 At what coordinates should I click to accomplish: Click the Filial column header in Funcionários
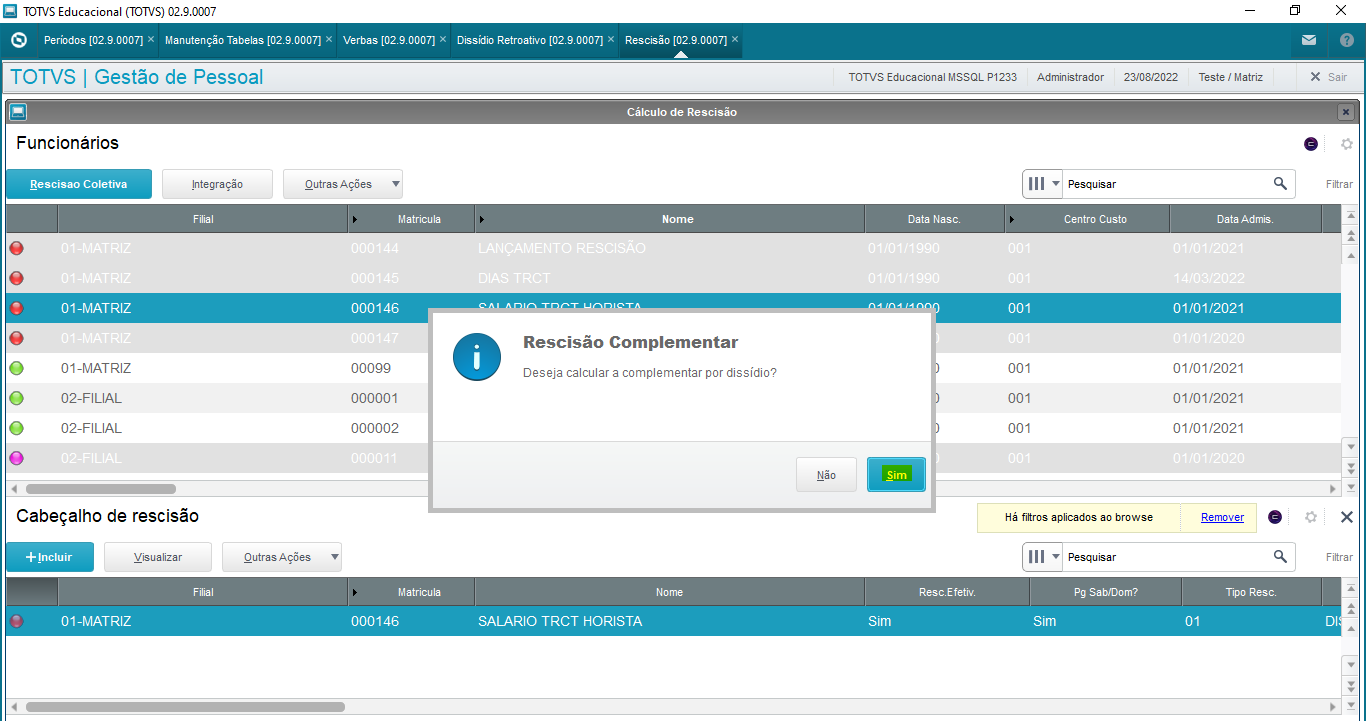(203, 219)
